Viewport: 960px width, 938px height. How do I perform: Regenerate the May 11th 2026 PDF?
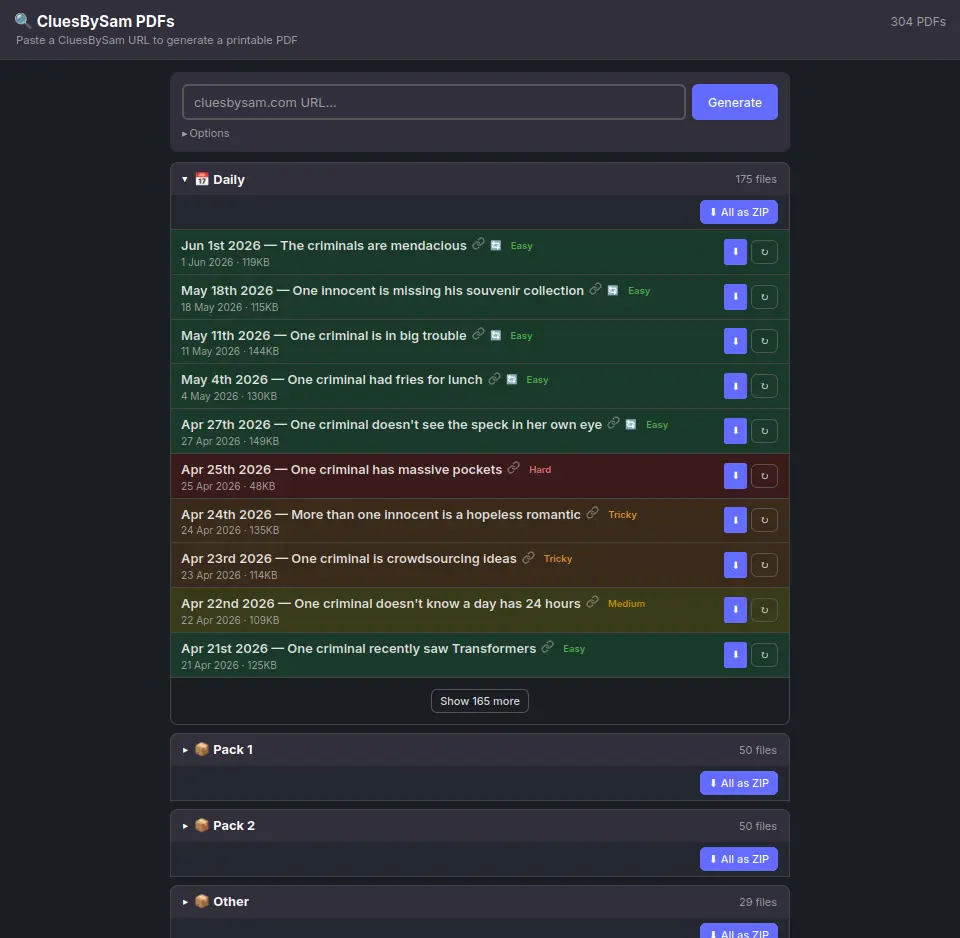click(764, 341)
